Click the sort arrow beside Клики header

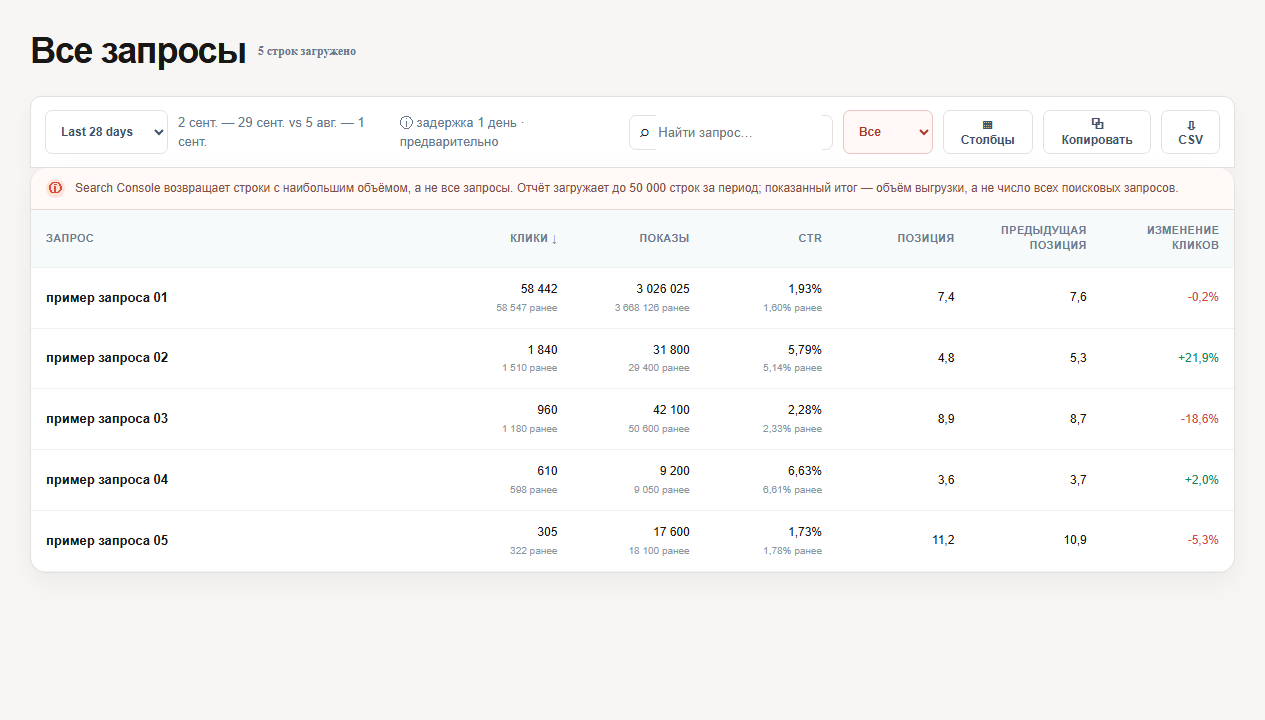(554, 238)
